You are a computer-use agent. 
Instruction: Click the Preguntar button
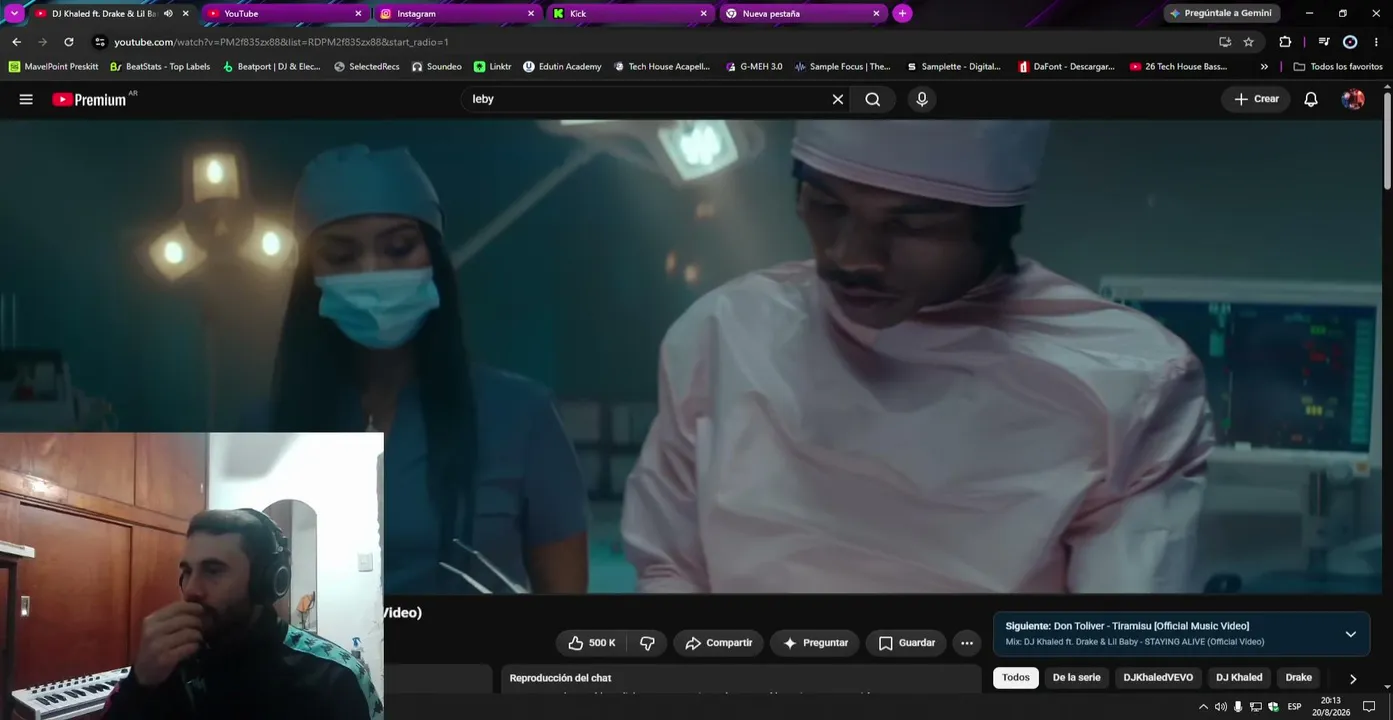coord(815,643)
